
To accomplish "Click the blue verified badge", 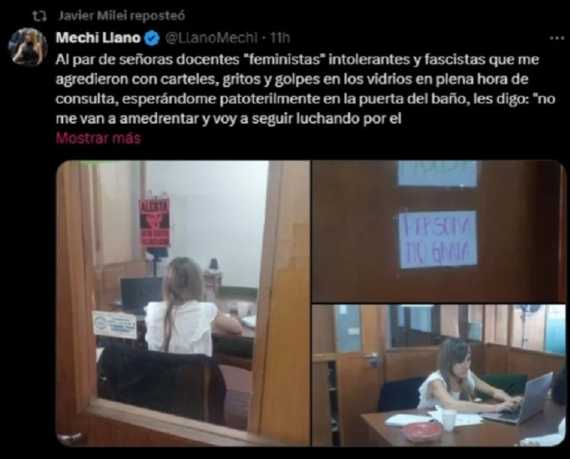I will point(152,38).
